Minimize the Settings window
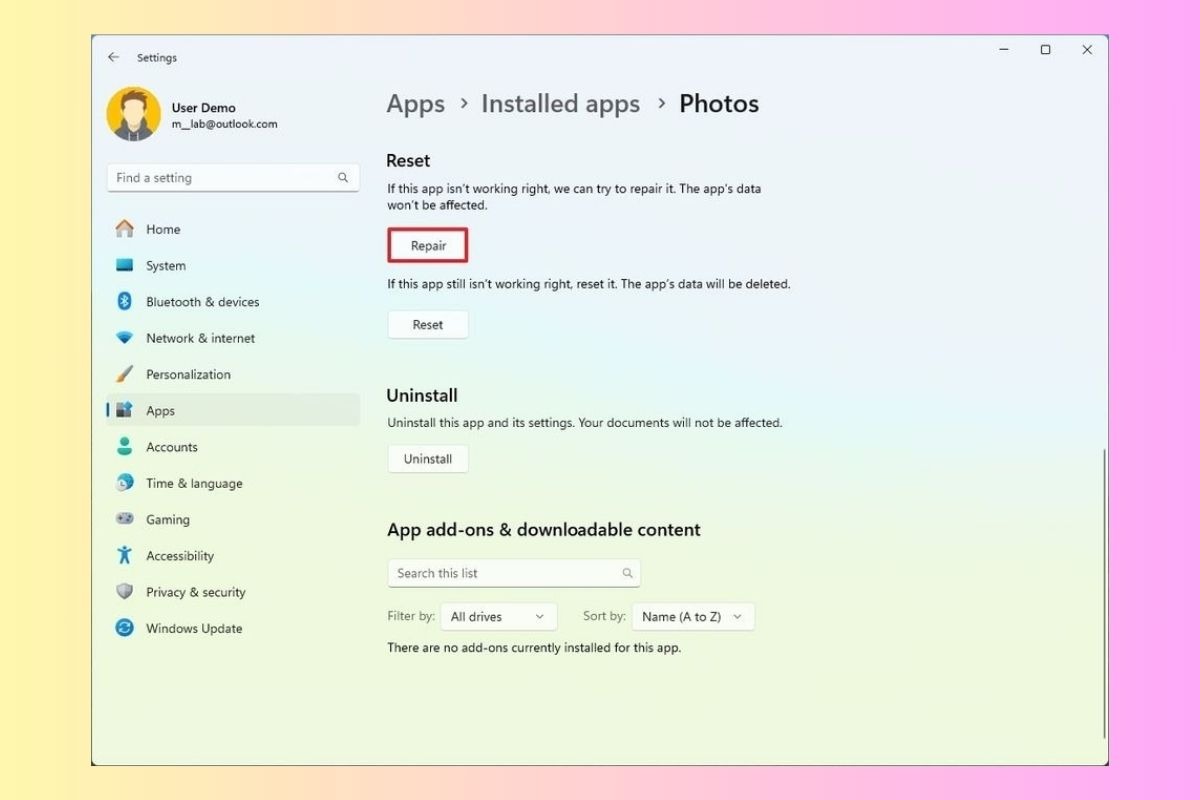The height and width of the screenshot is (800, 1200). point(1003,50)
